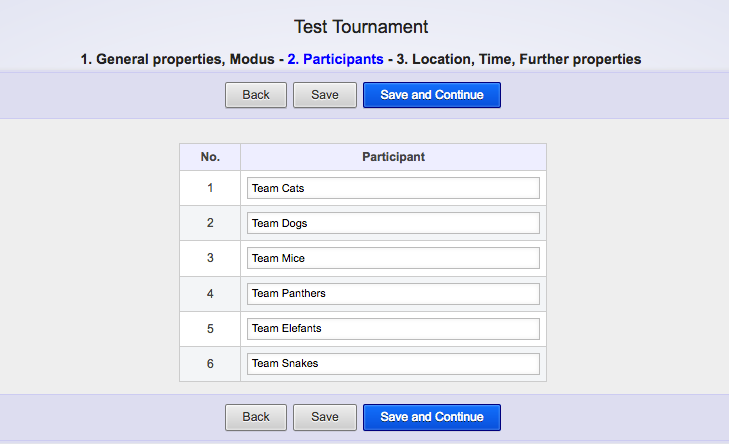
Task: Click the Test Tournament title
Action: (361, 27)
